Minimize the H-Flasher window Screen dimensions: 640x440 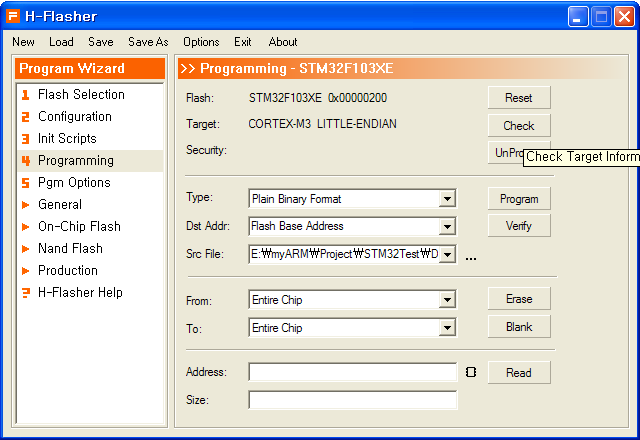578,17
